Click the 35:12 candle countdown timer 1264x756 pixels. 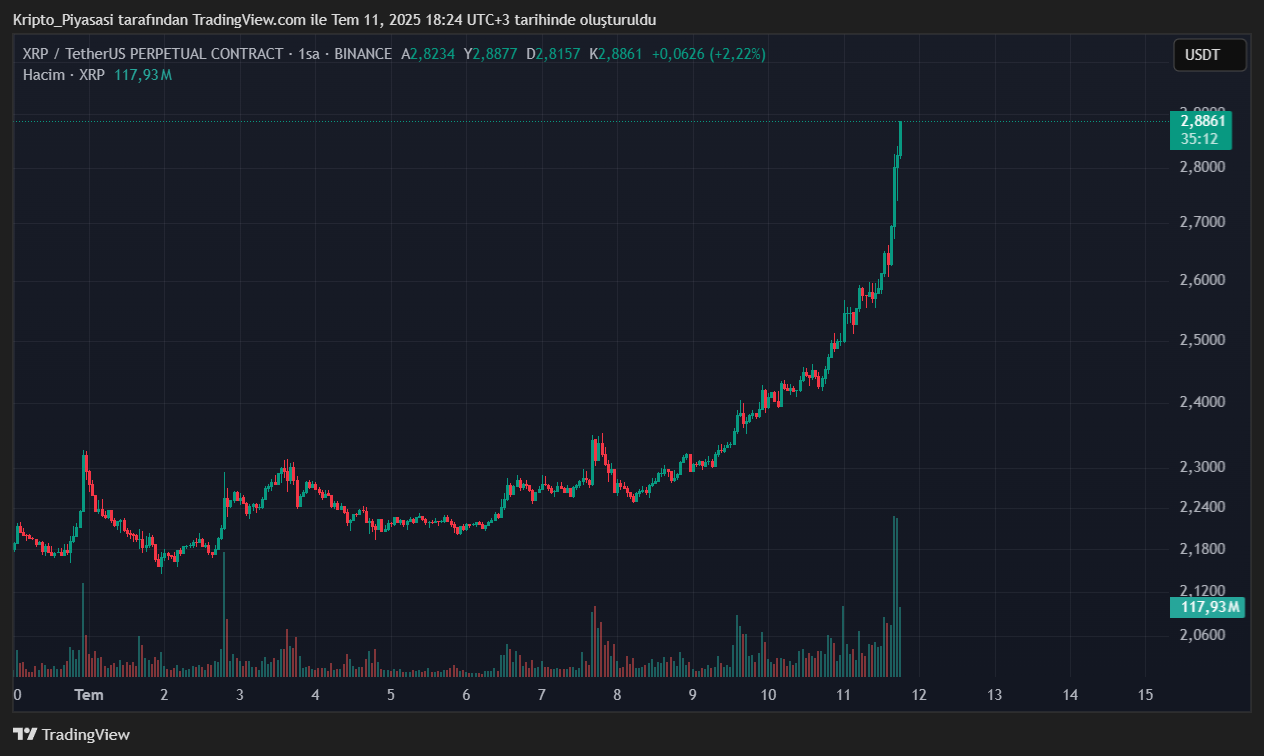[x=1198, y=139]
